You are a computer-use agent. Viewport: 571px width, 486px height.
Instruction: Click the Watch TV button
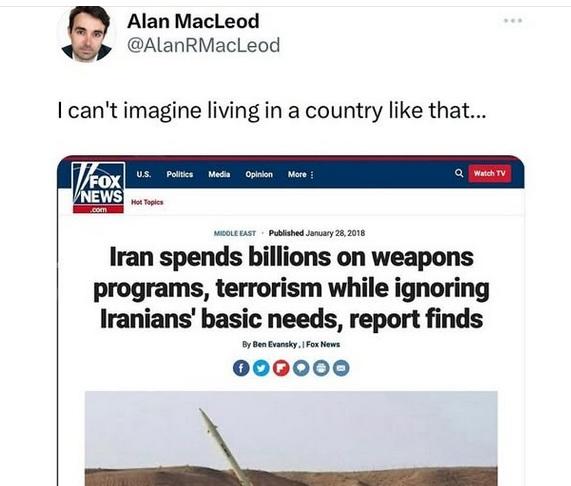click(x=489, y=173)
